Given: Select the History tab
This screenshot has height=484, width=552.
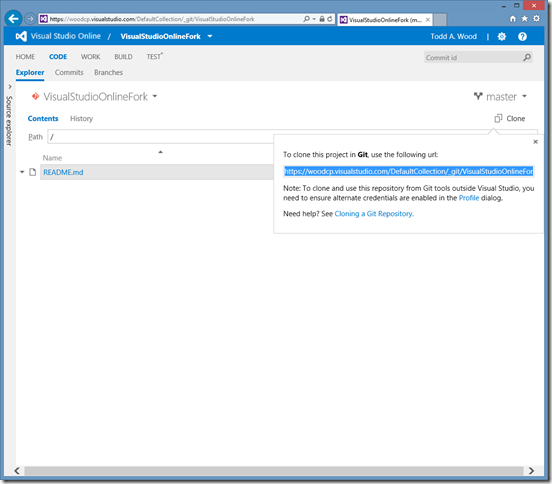Looking at the screenshot, I should [x=81, y=119].
